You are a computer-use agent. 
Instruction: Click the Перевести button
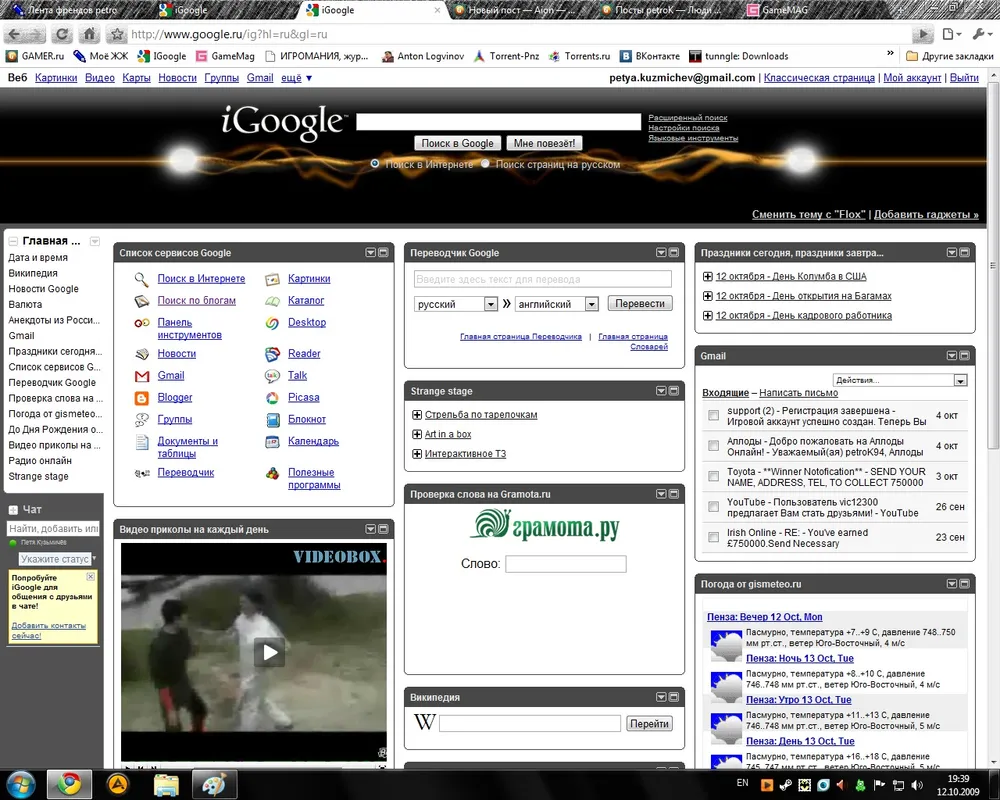pyautogui.click(x=640, y=304)
